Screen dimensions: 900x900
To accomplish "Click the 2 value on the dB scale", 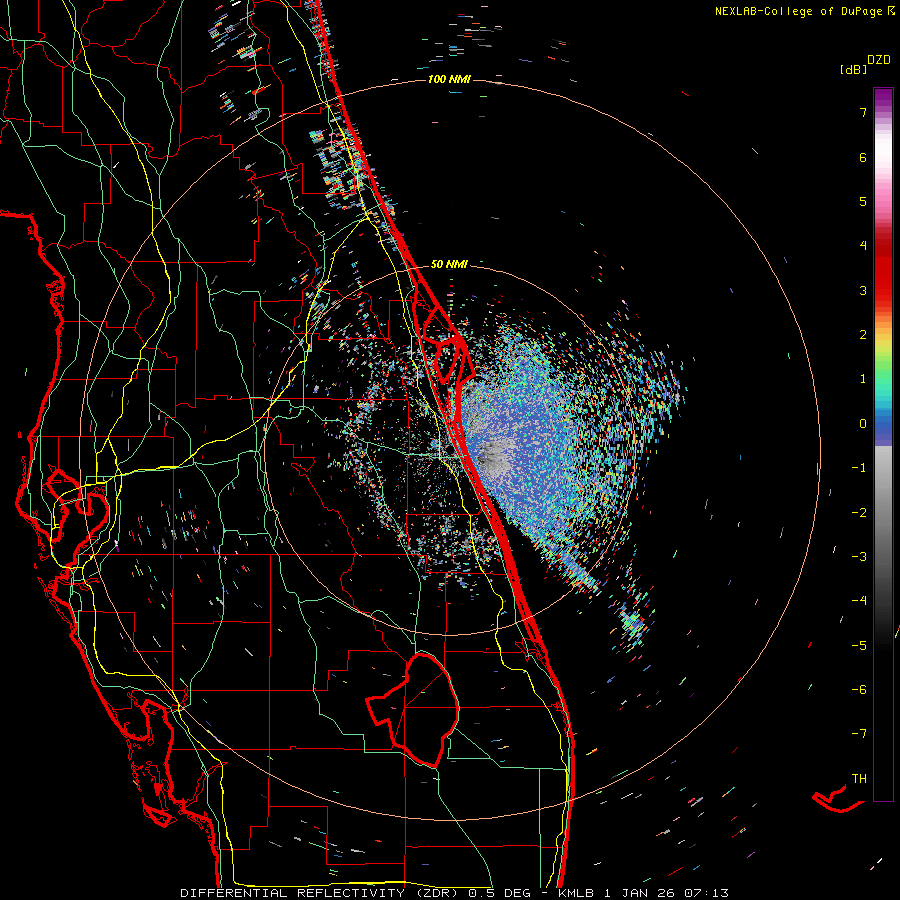I will (863, 335).
